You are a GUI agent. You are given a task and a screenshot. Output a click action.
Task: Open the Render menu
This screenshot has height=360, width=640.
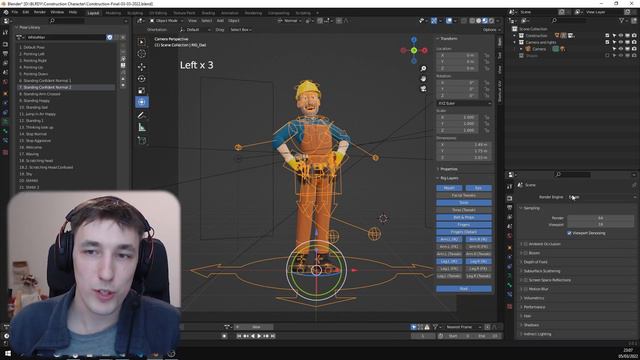(x=40, y=13)
